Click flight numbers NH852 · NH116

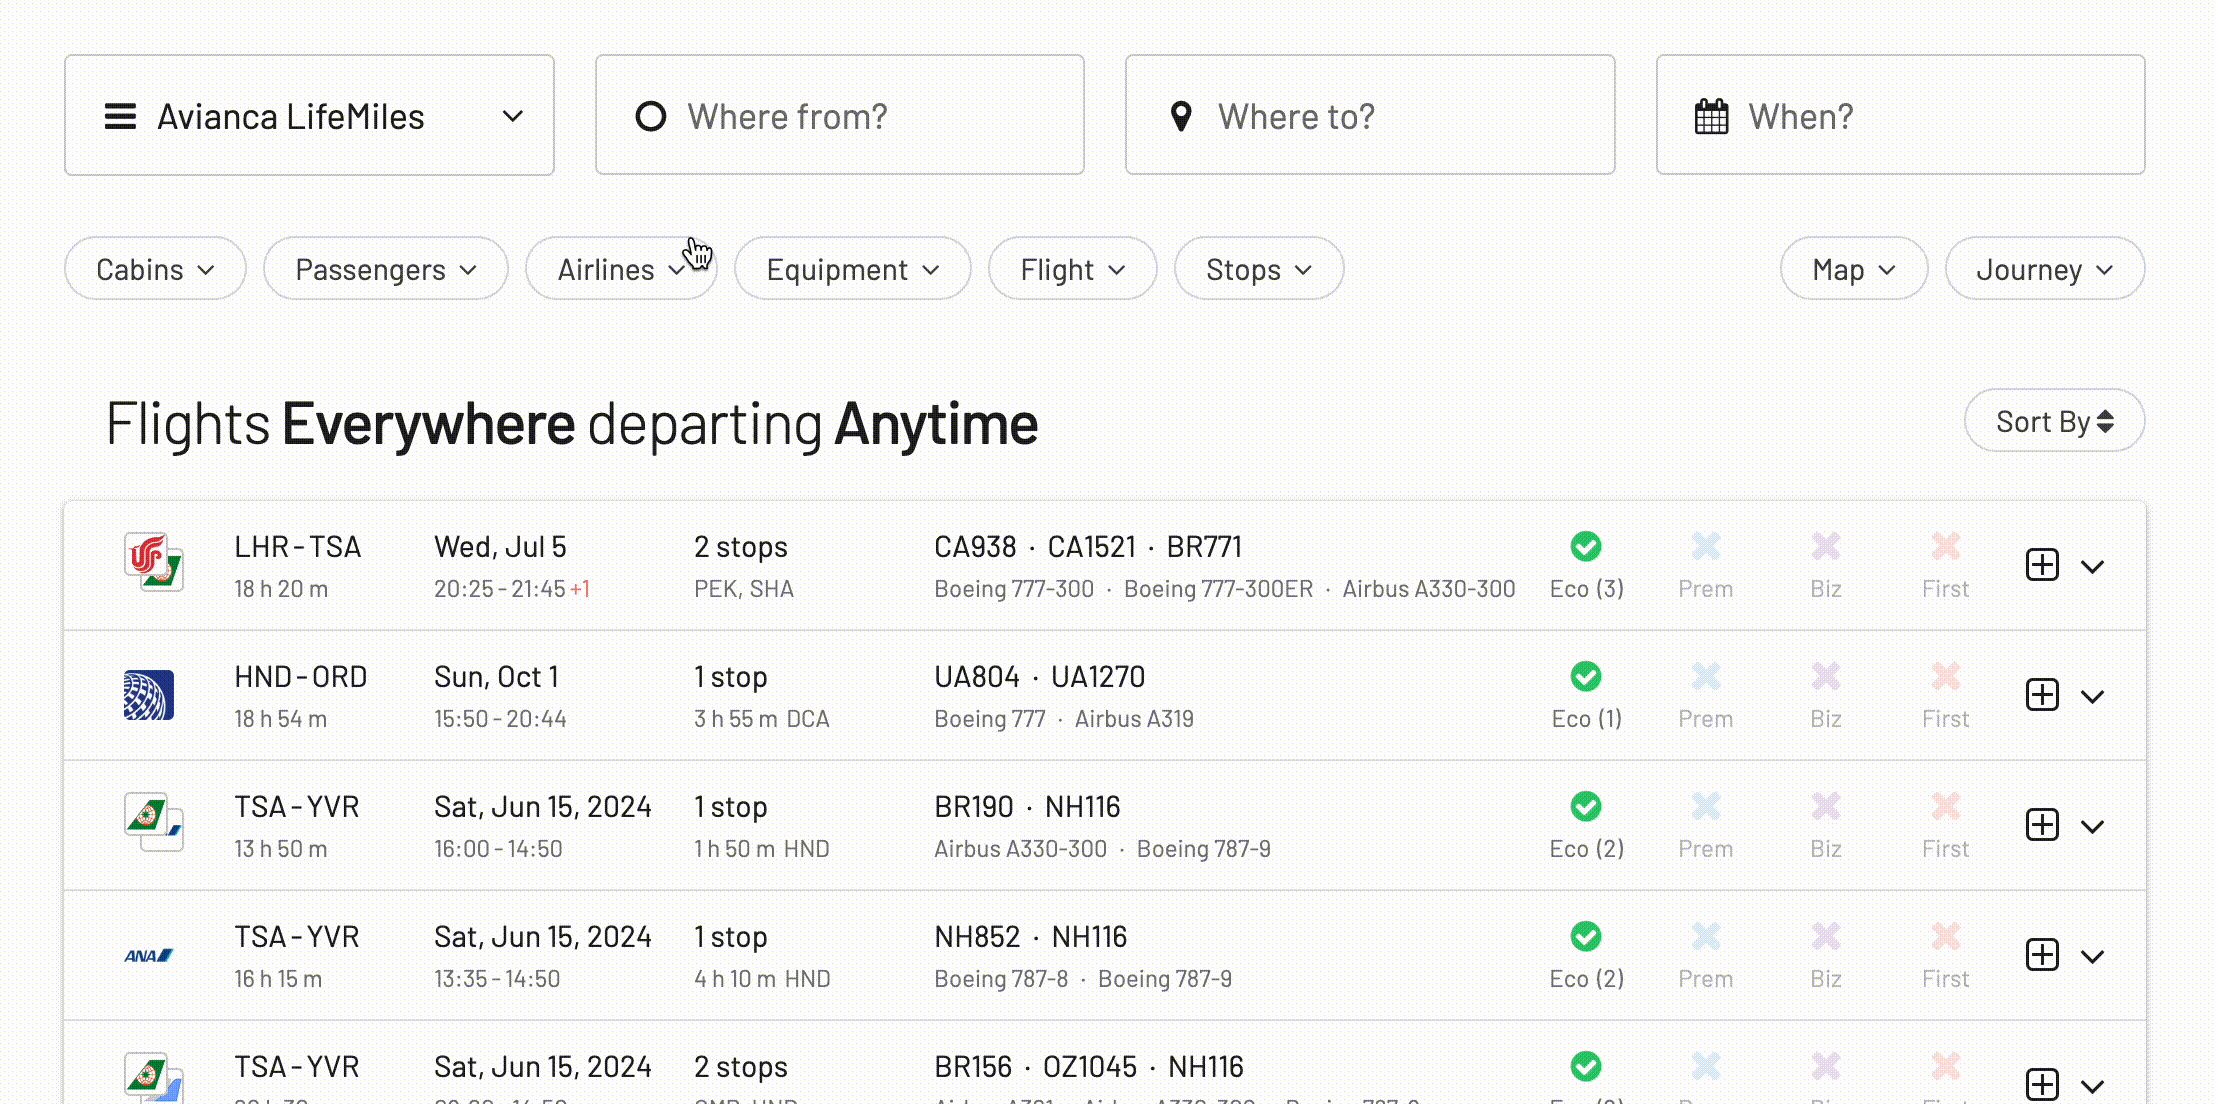1030,937
